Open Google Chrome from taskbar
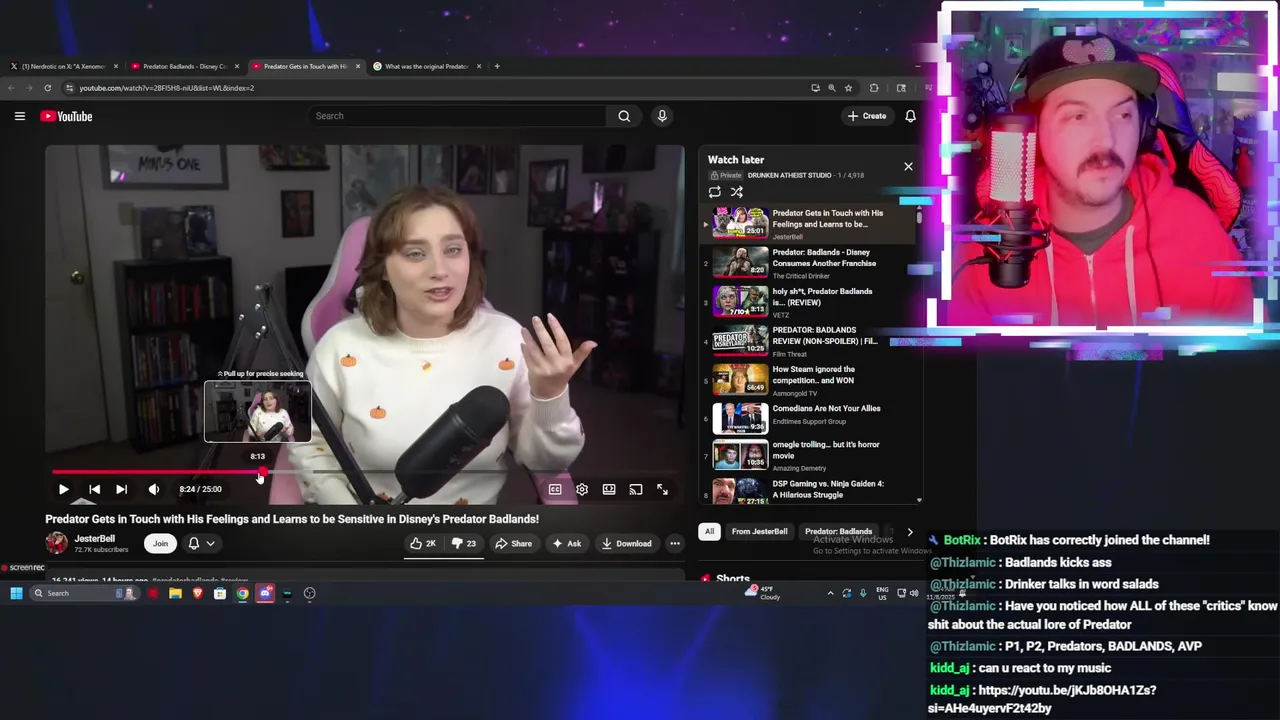This screenshot has width=1280, height=720. (242, 593)
